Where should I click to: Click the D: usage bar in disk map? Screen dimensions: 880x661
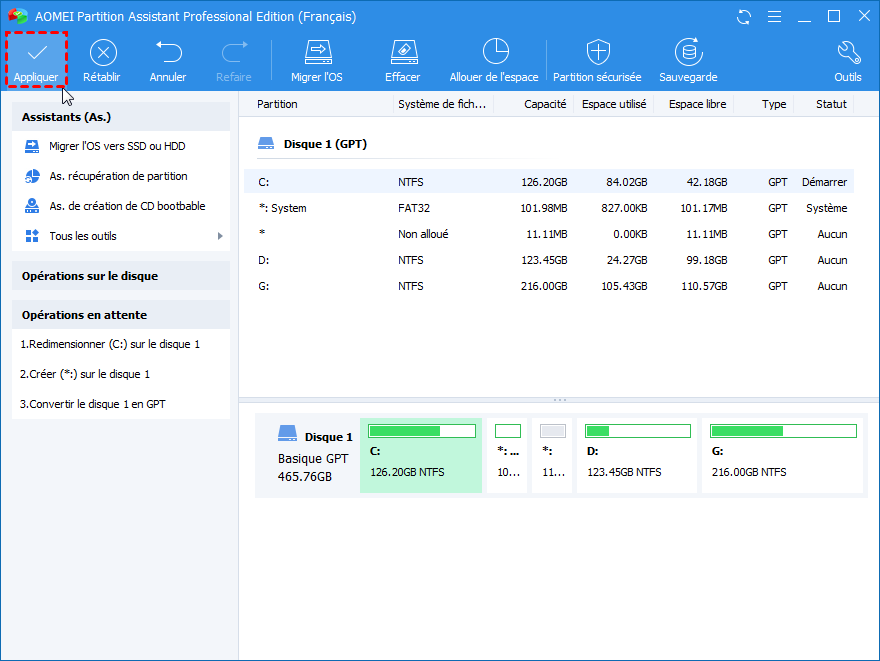click(638, 431)
